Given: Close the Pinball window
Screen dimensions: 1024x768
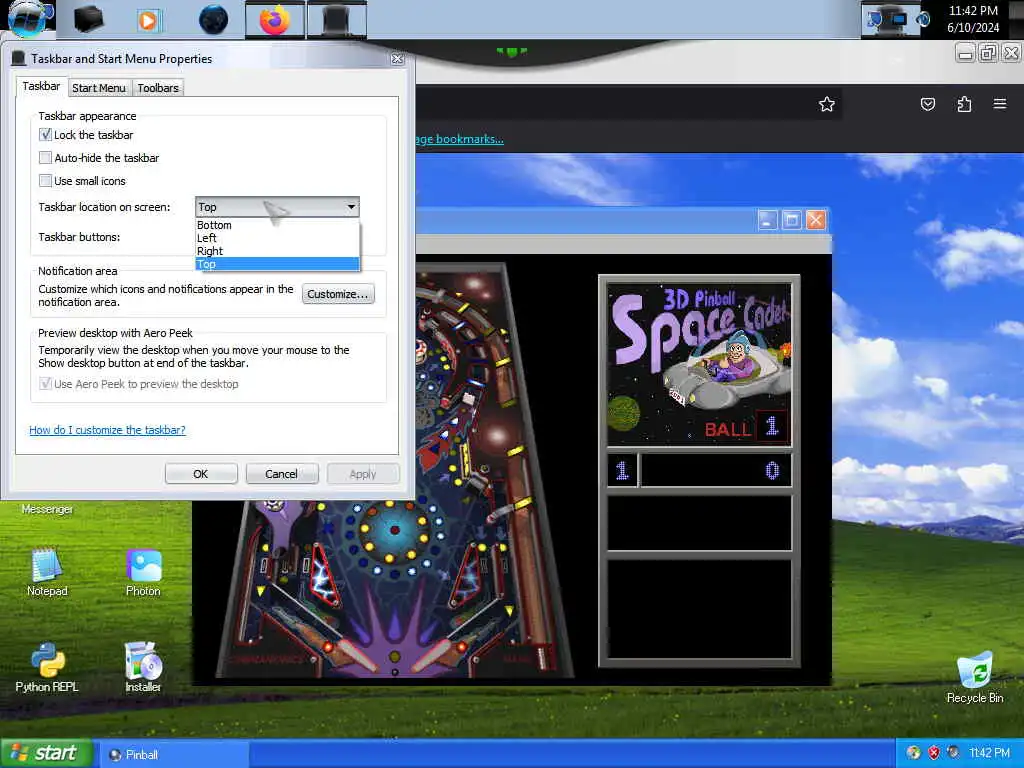Looking at the screenshot, I should click(x=816, y=220).
